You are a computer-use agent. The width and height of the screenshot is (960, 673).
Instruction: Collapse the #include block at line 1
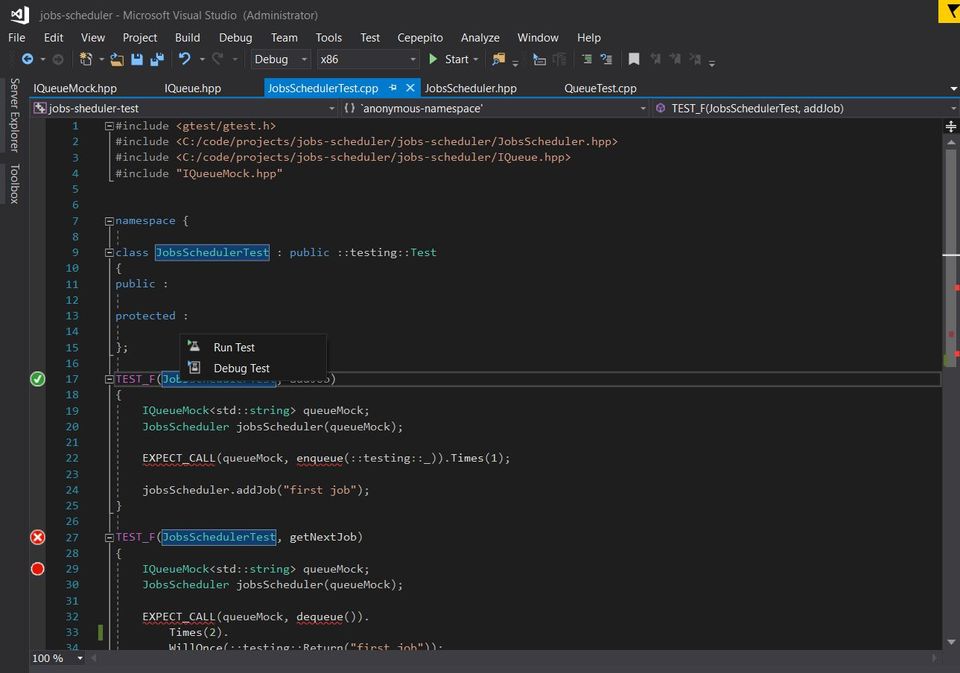tap(109, 126)
